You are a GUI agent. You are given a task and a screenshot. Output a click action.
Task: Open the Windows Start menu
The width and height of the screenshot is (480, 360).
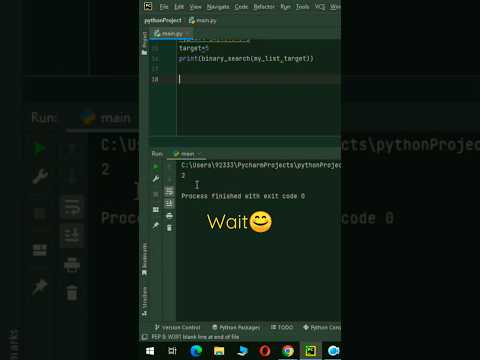150,351
